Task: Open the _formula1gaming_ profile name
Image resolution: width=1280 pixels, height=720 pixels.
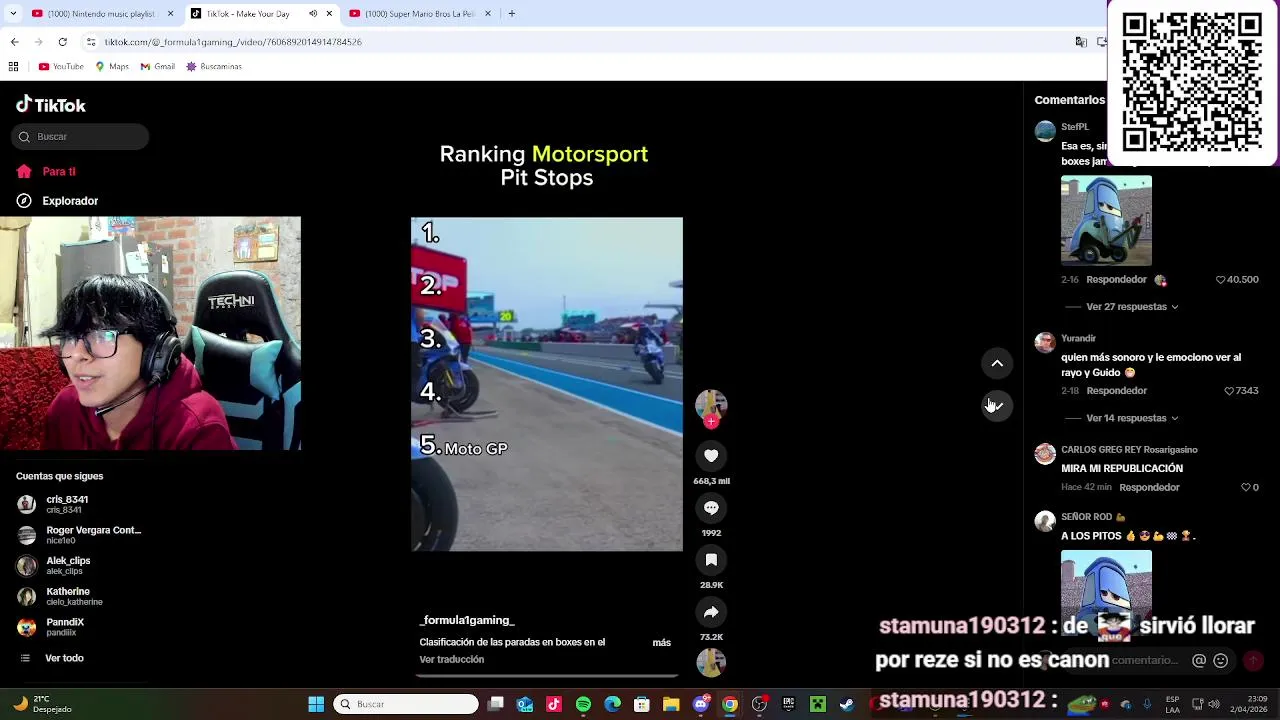Action: (x=467, y=620)
